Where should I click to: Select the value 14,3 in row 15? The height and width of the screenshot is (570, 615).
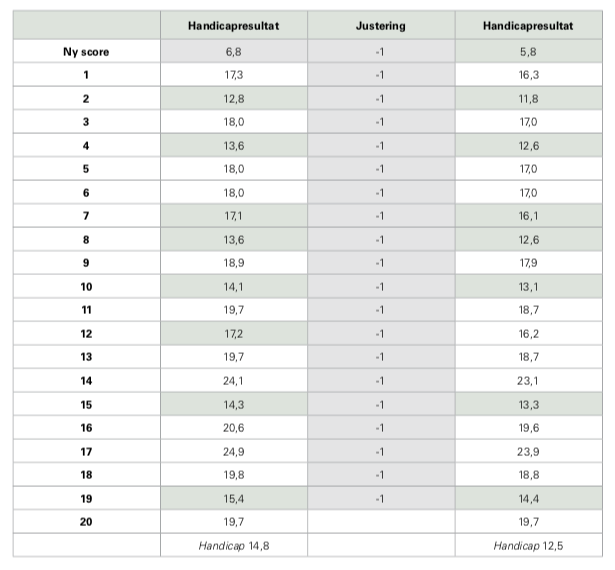233,405
